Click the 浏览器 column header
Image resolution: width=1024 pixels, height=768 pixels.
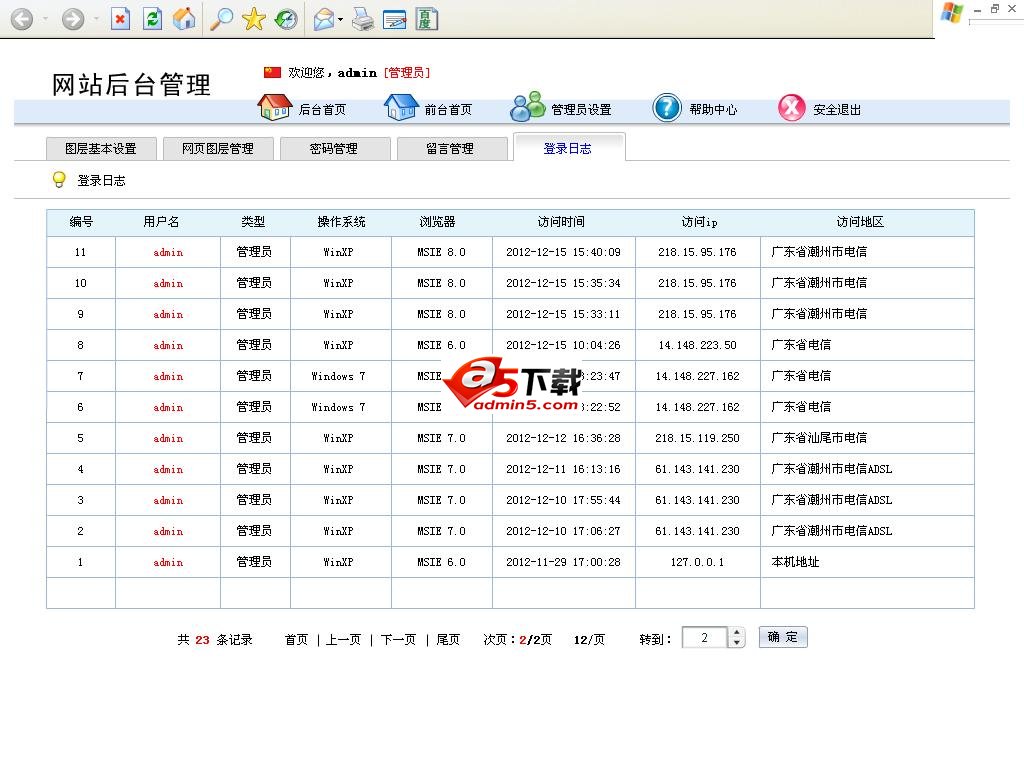click(x=438, y=222)
